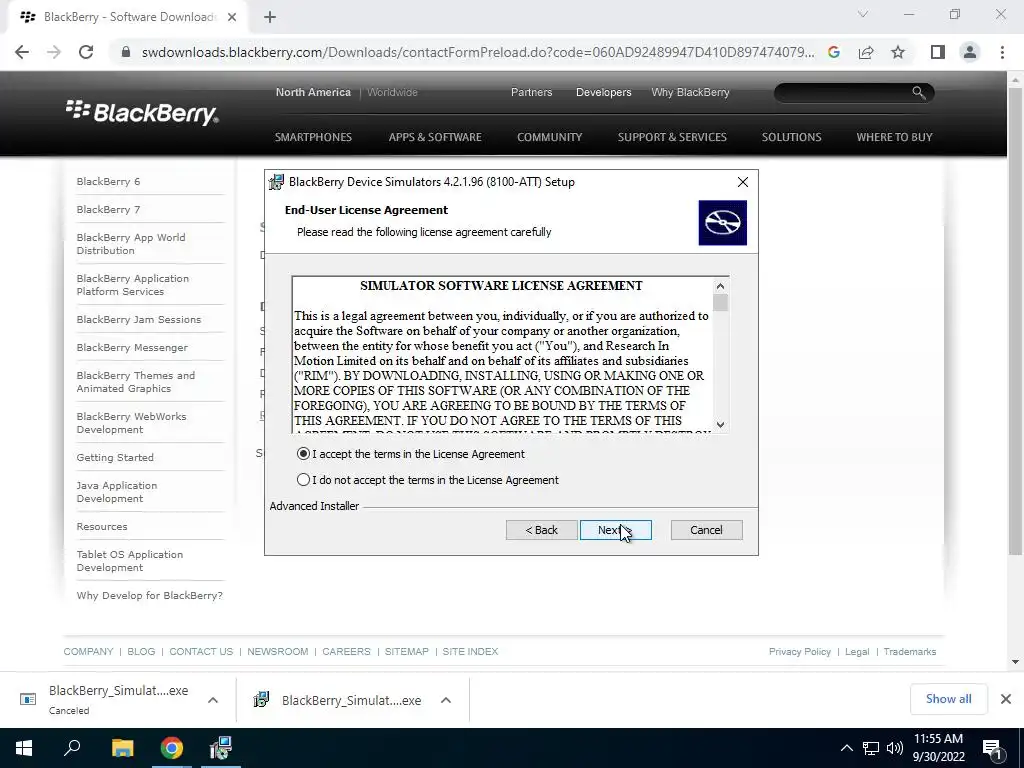Close the installer setup dialog with X
Screen dimensions: 1024x768
click(x=743, y=182)
